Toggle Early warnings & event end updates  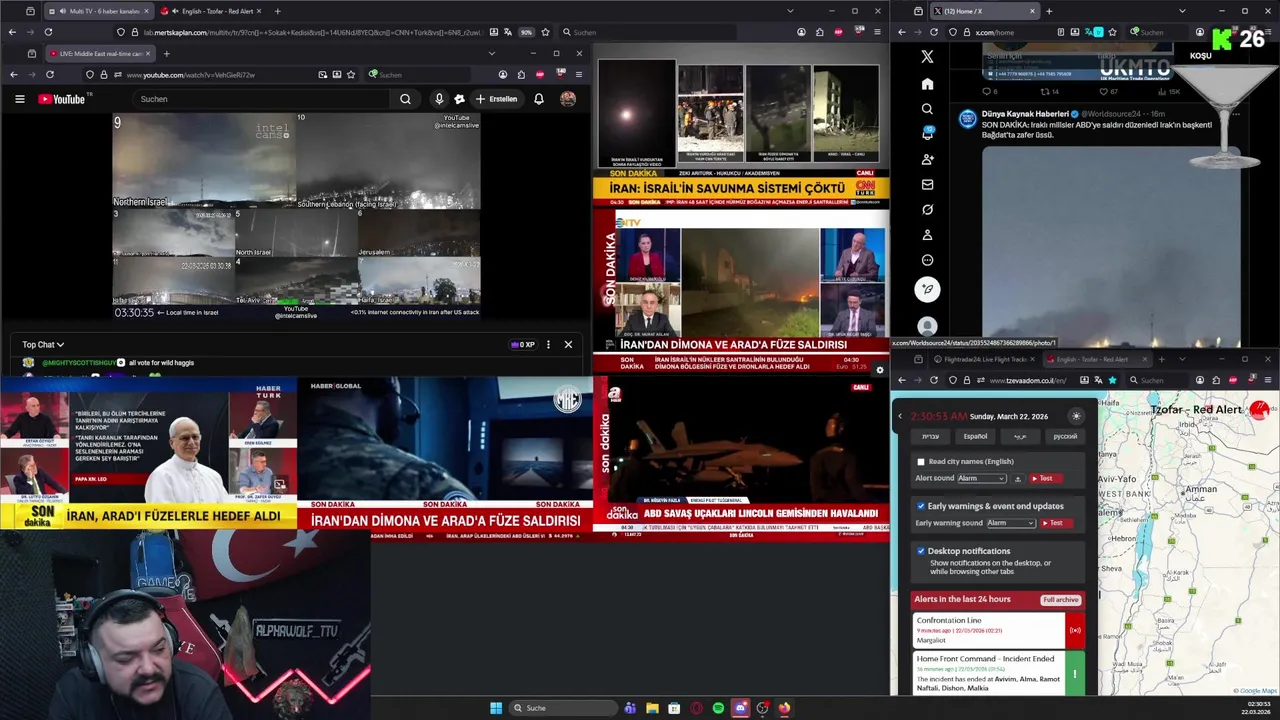coord(921,506)
